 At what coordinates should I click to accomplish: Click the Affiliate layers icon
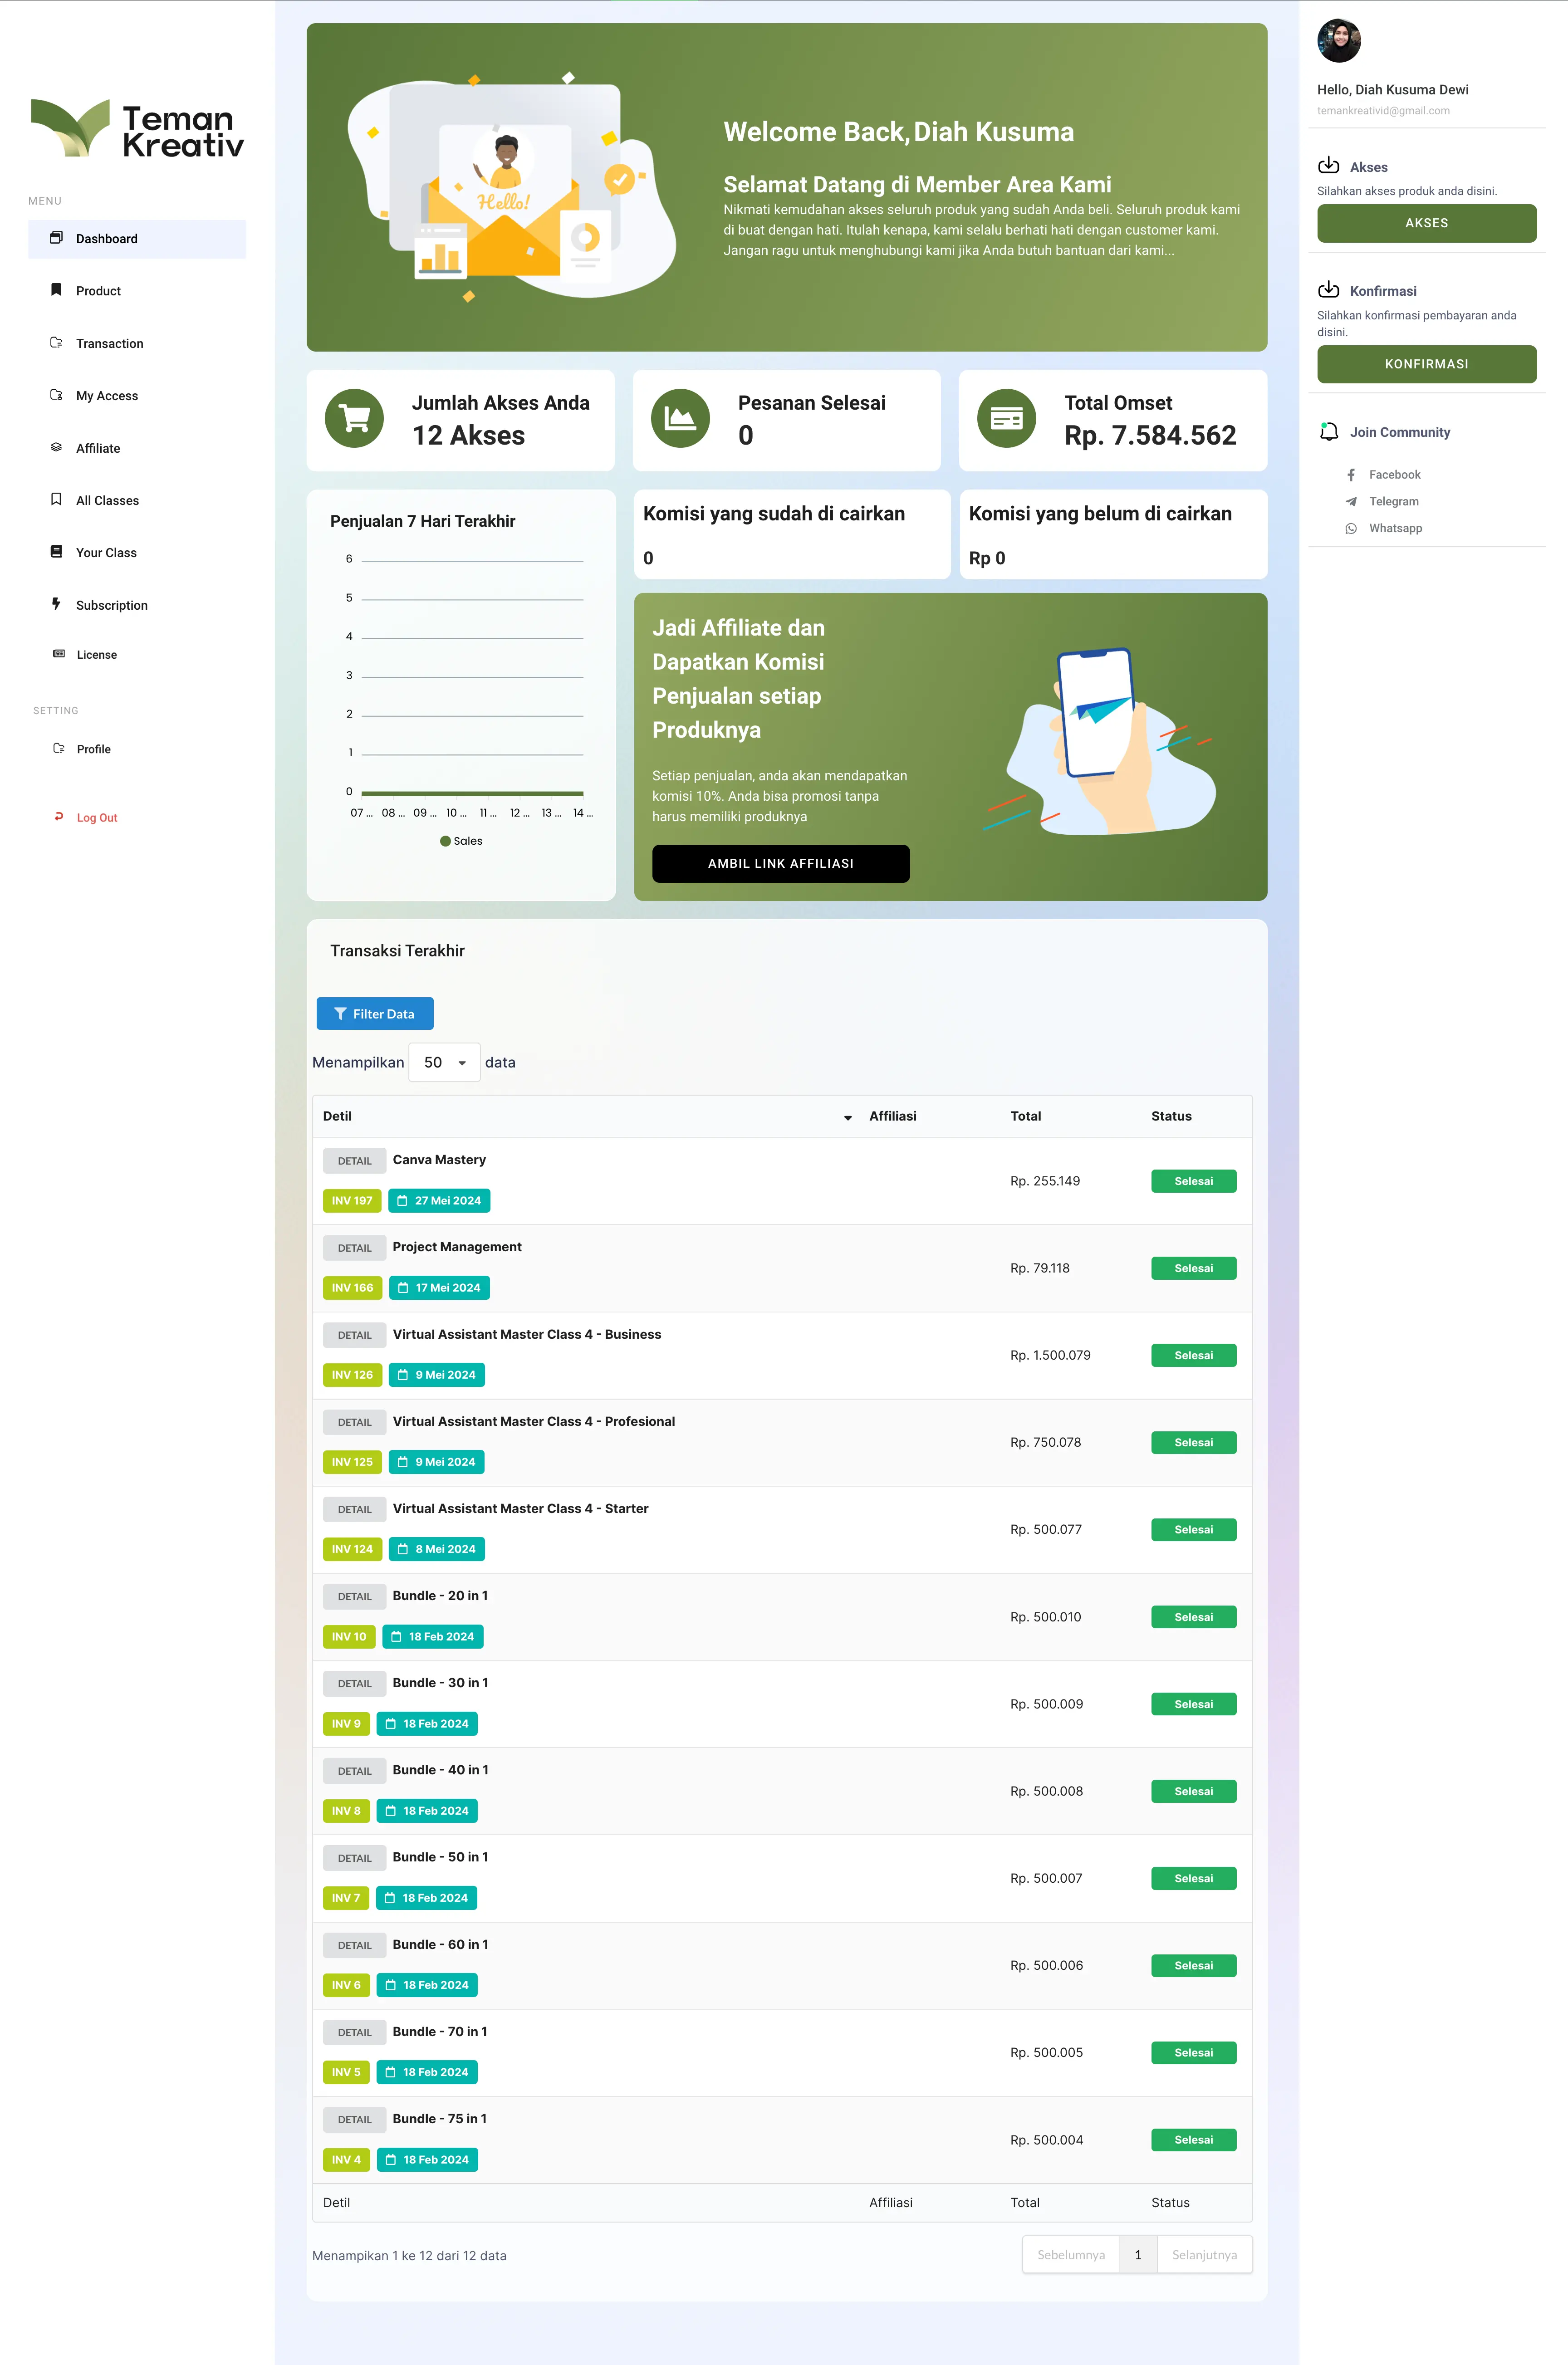(x=56, y=447)
